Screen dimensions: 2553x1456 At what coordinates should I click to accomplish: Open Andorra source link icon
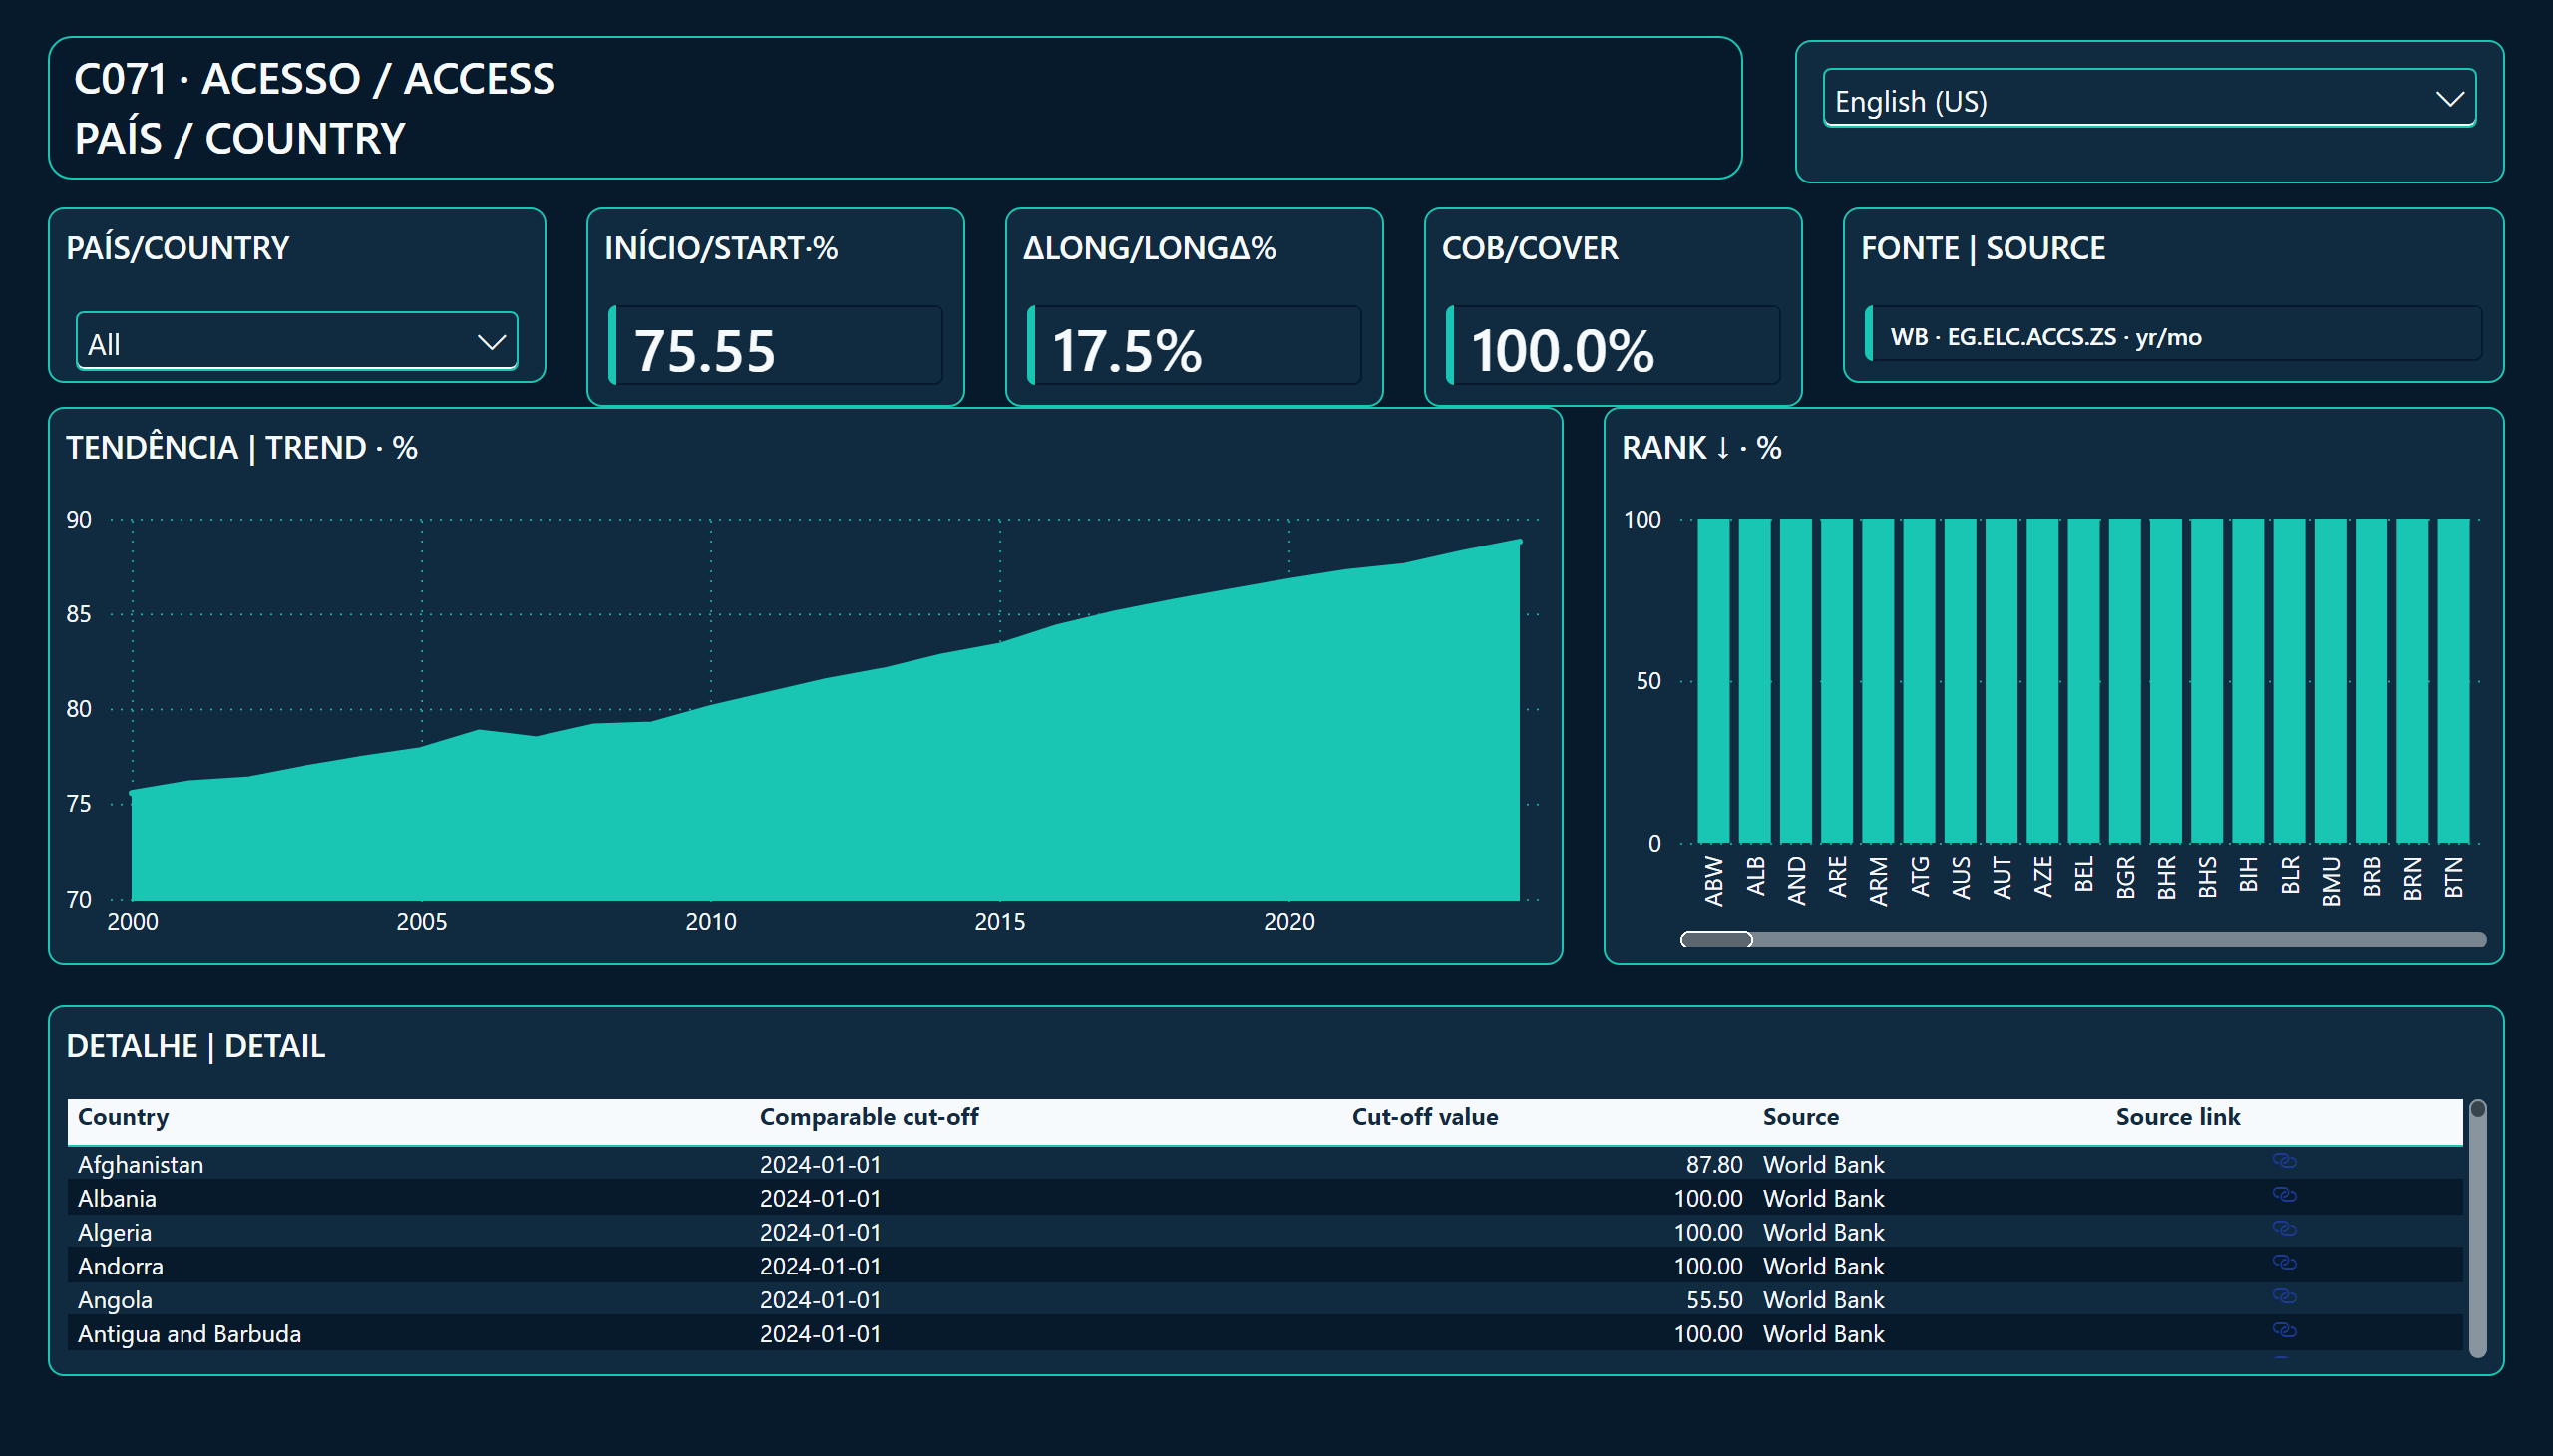pyautogui.click(x=2284, y=1263)
